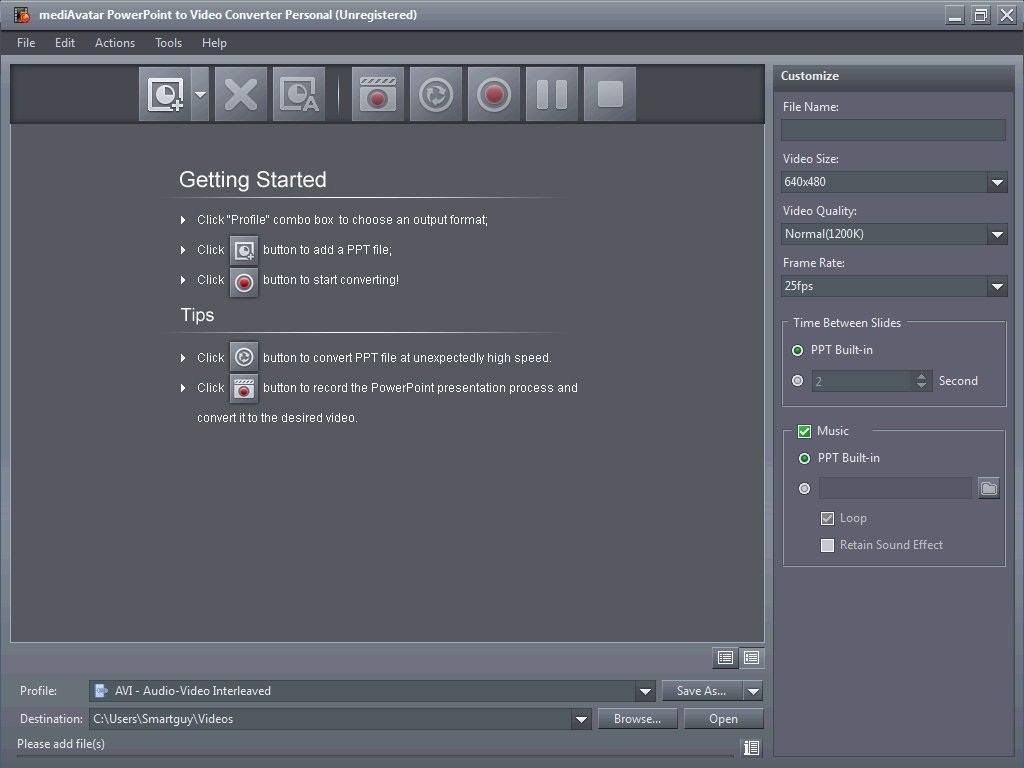
Task: Switch to the detailed view icon
Action: [751, 658]
